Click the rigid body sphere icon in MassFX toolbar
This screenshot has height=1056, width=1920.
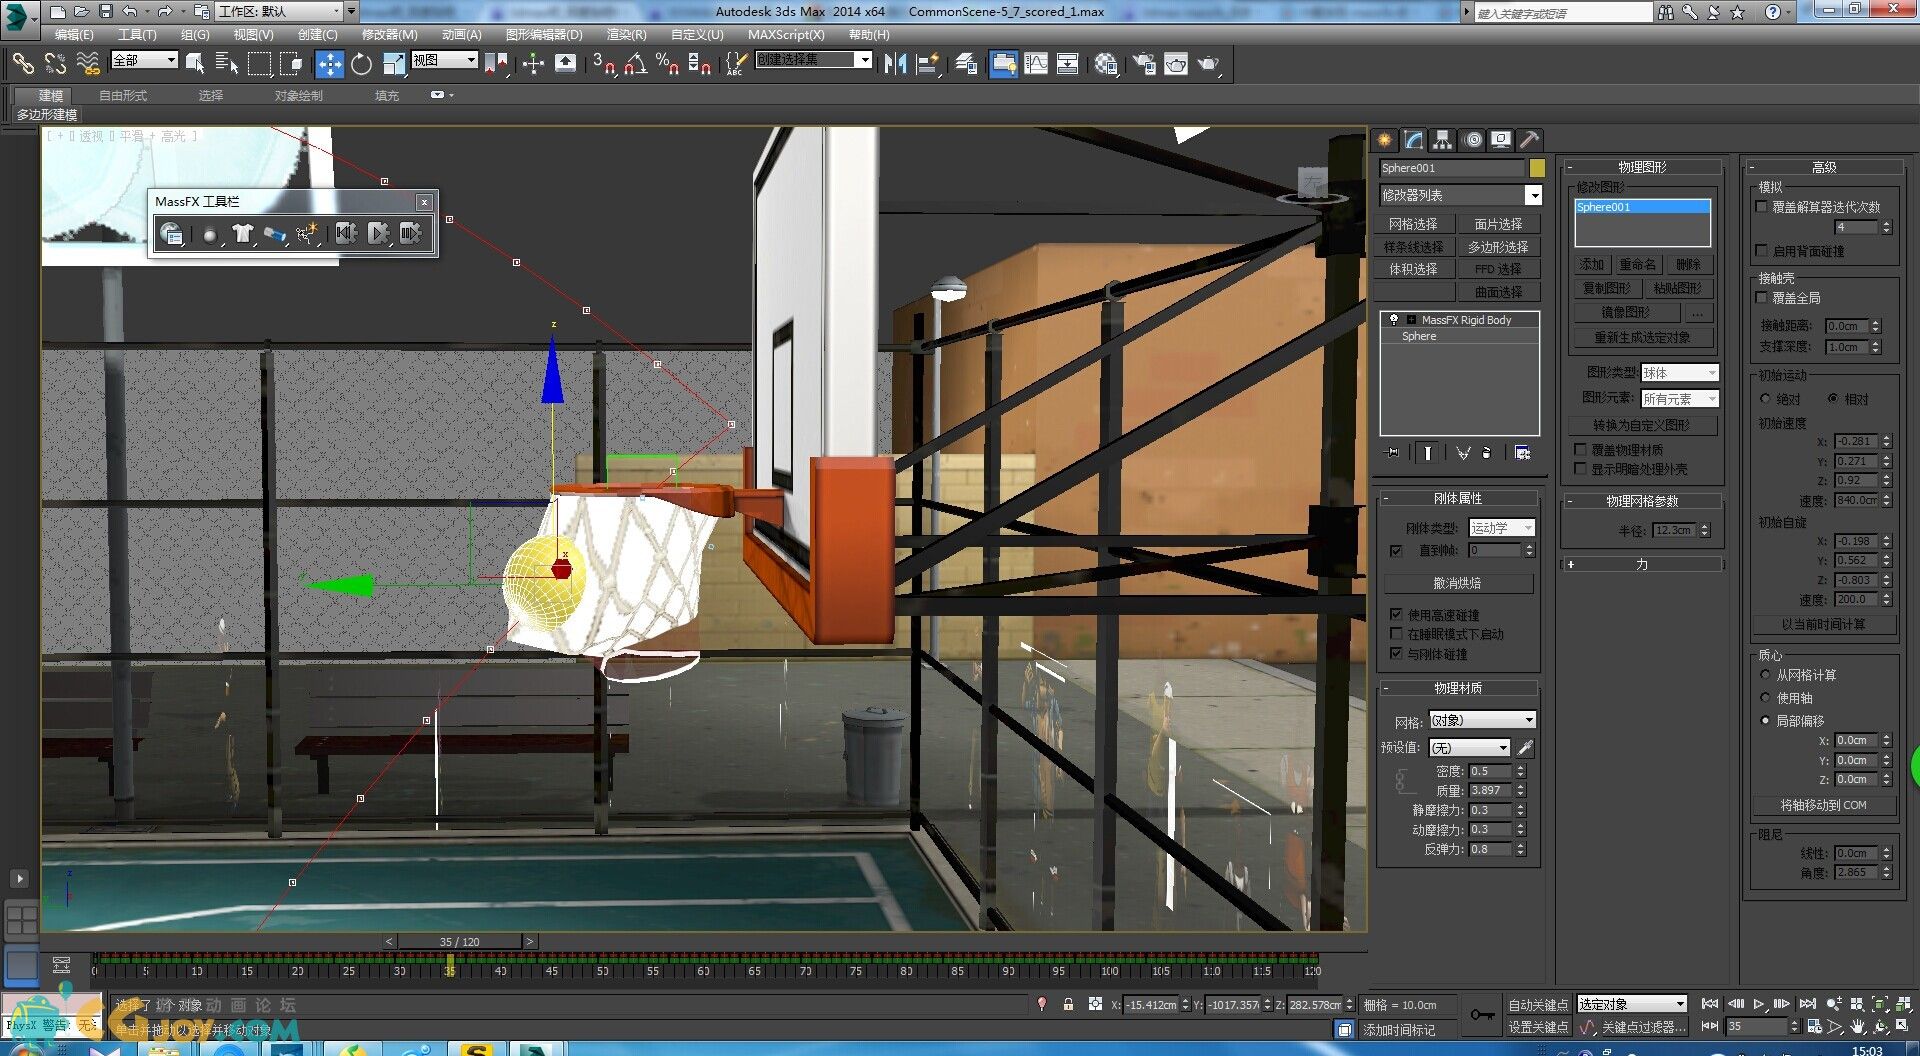[209, 234]
